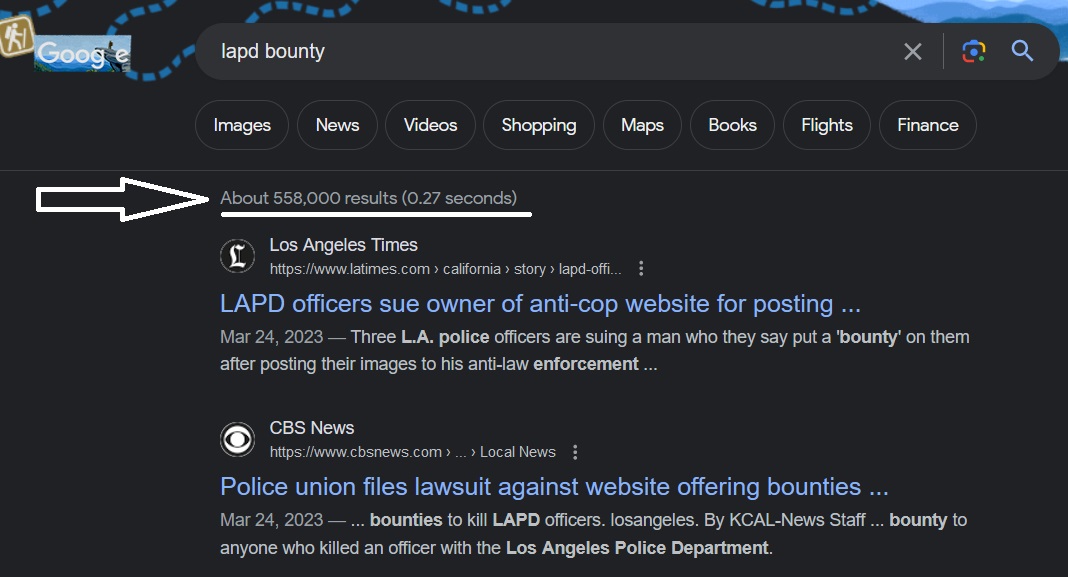The image size is (1068, 577).
Task: Open Google Lens camera search
Action: pos(973,51)
